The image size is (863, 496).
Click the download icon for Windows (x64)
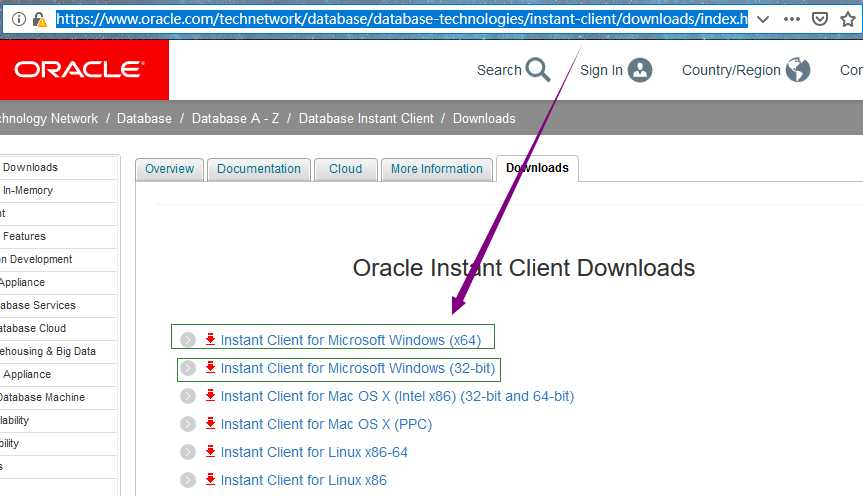coord(210,339)
